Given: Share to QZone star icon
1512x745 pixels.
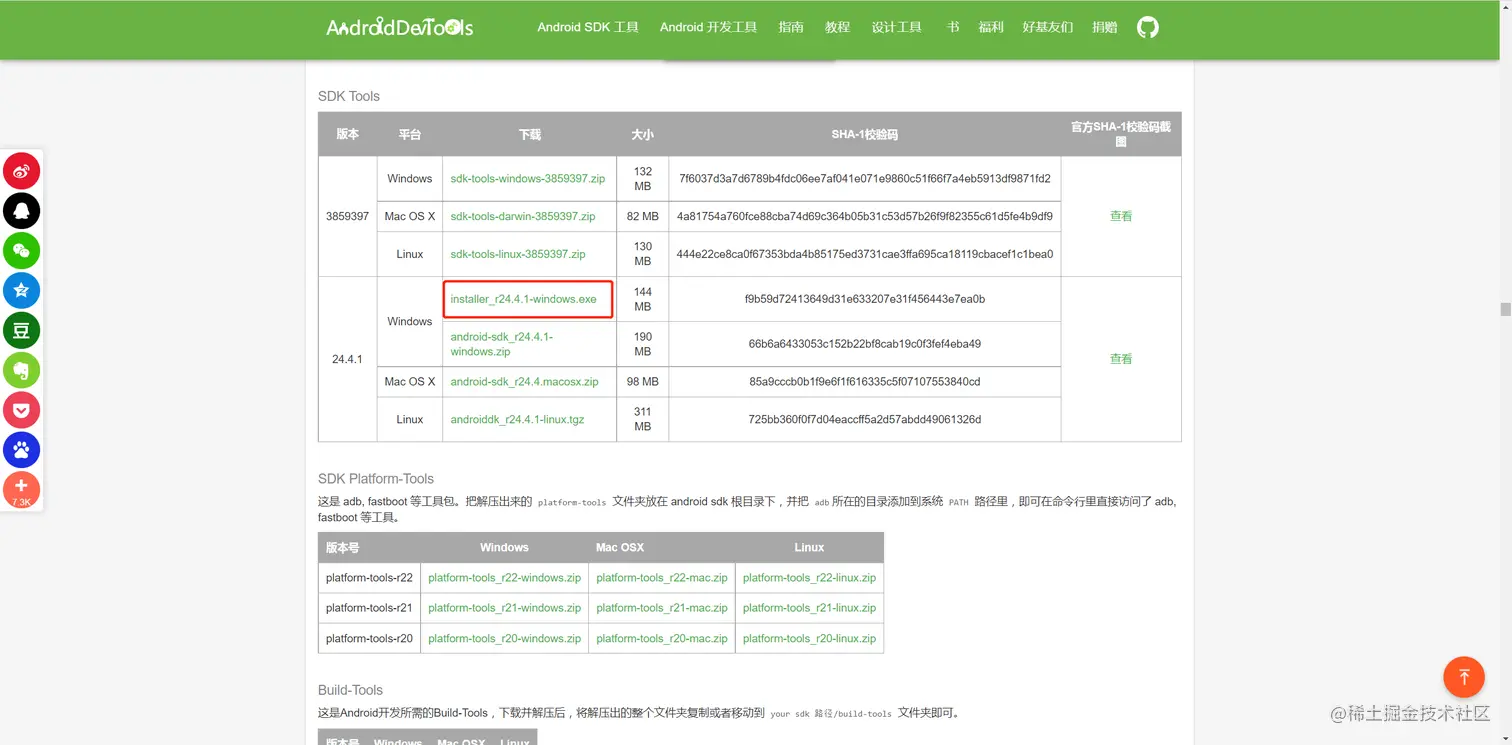Looking at the screenshot, I should tap(21, 291).
